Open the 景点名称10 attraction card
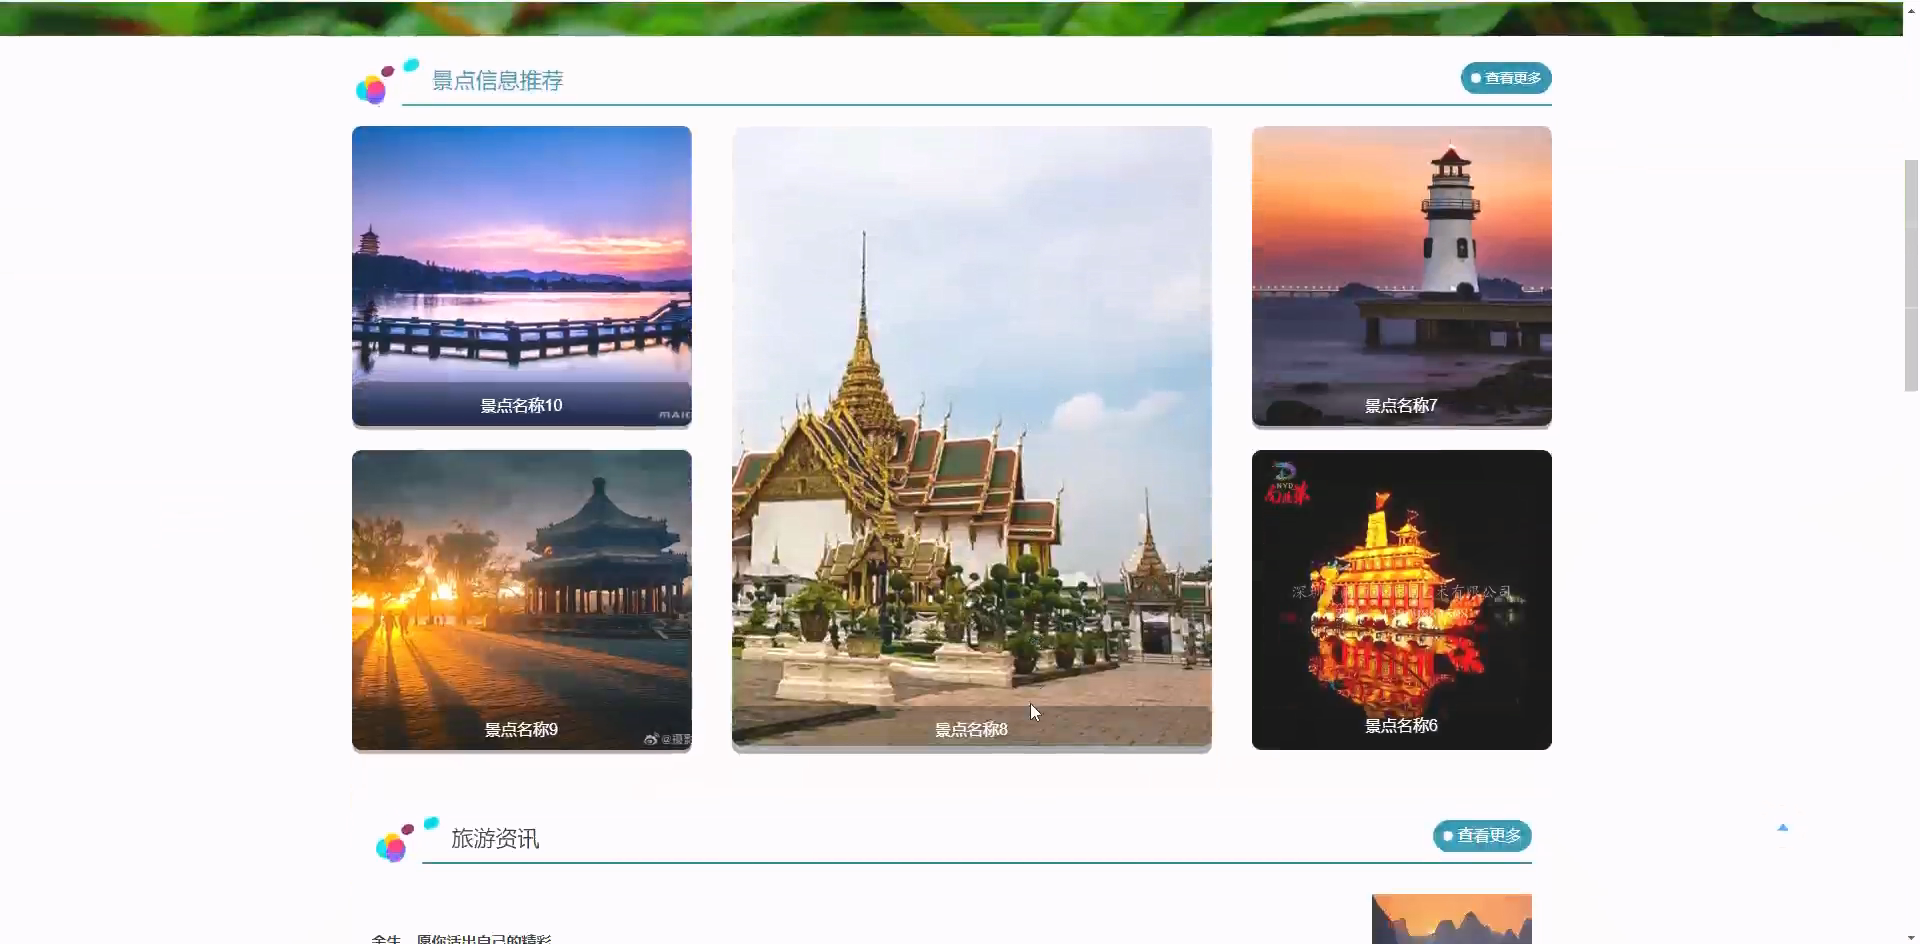The height and width of the screenshot is (944, 1920). pos(521,276)
